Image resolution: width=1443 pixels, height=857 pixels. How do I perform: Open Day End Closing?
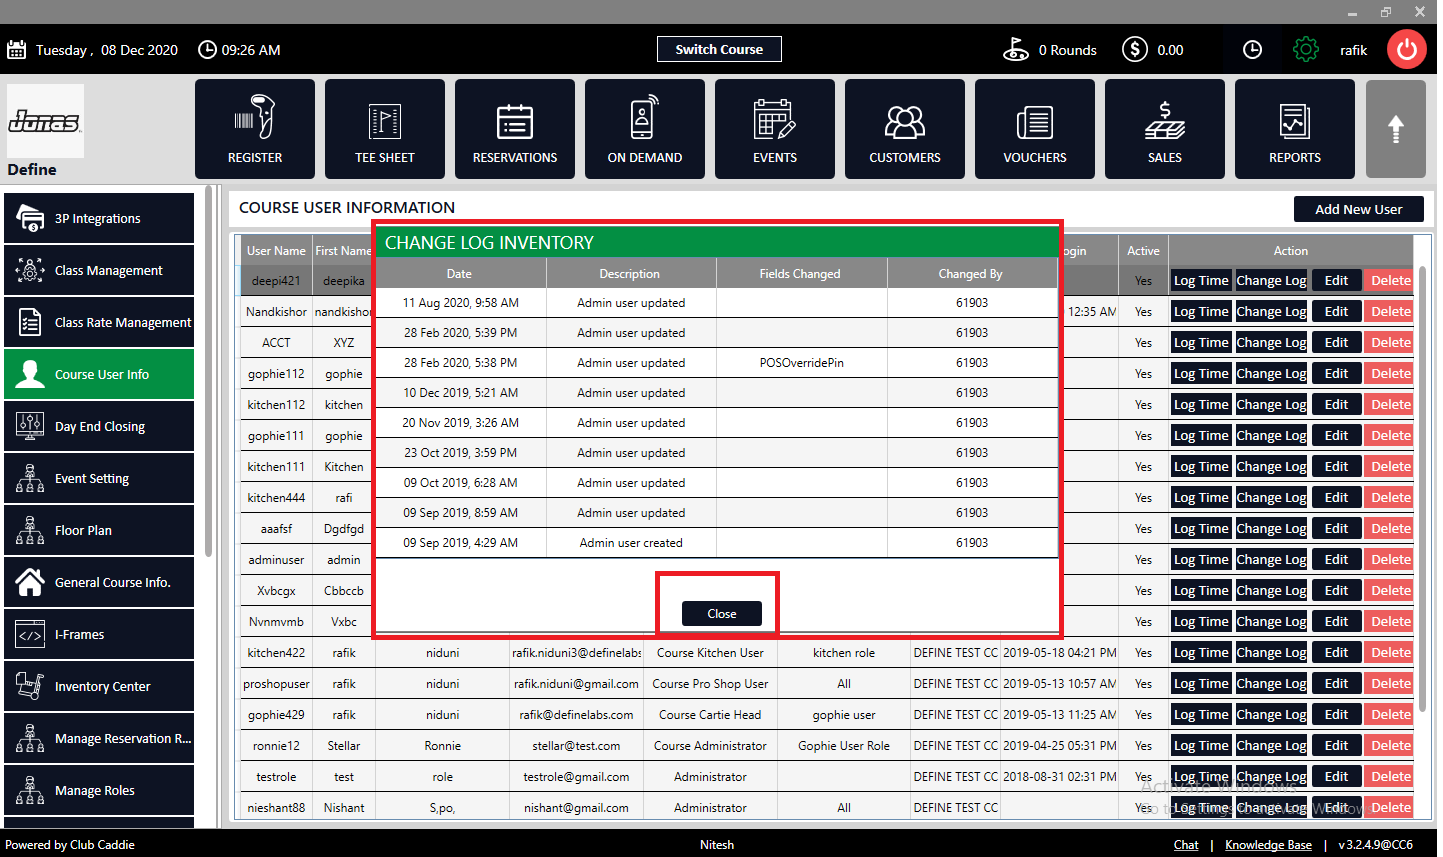[99, 426]
